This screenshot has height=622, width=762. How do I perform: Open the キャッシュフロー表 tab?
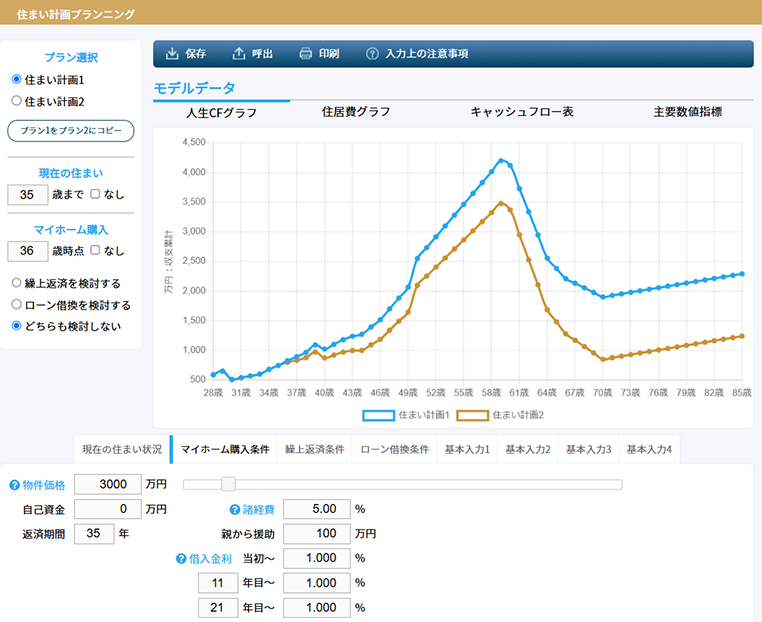(521, 112)
